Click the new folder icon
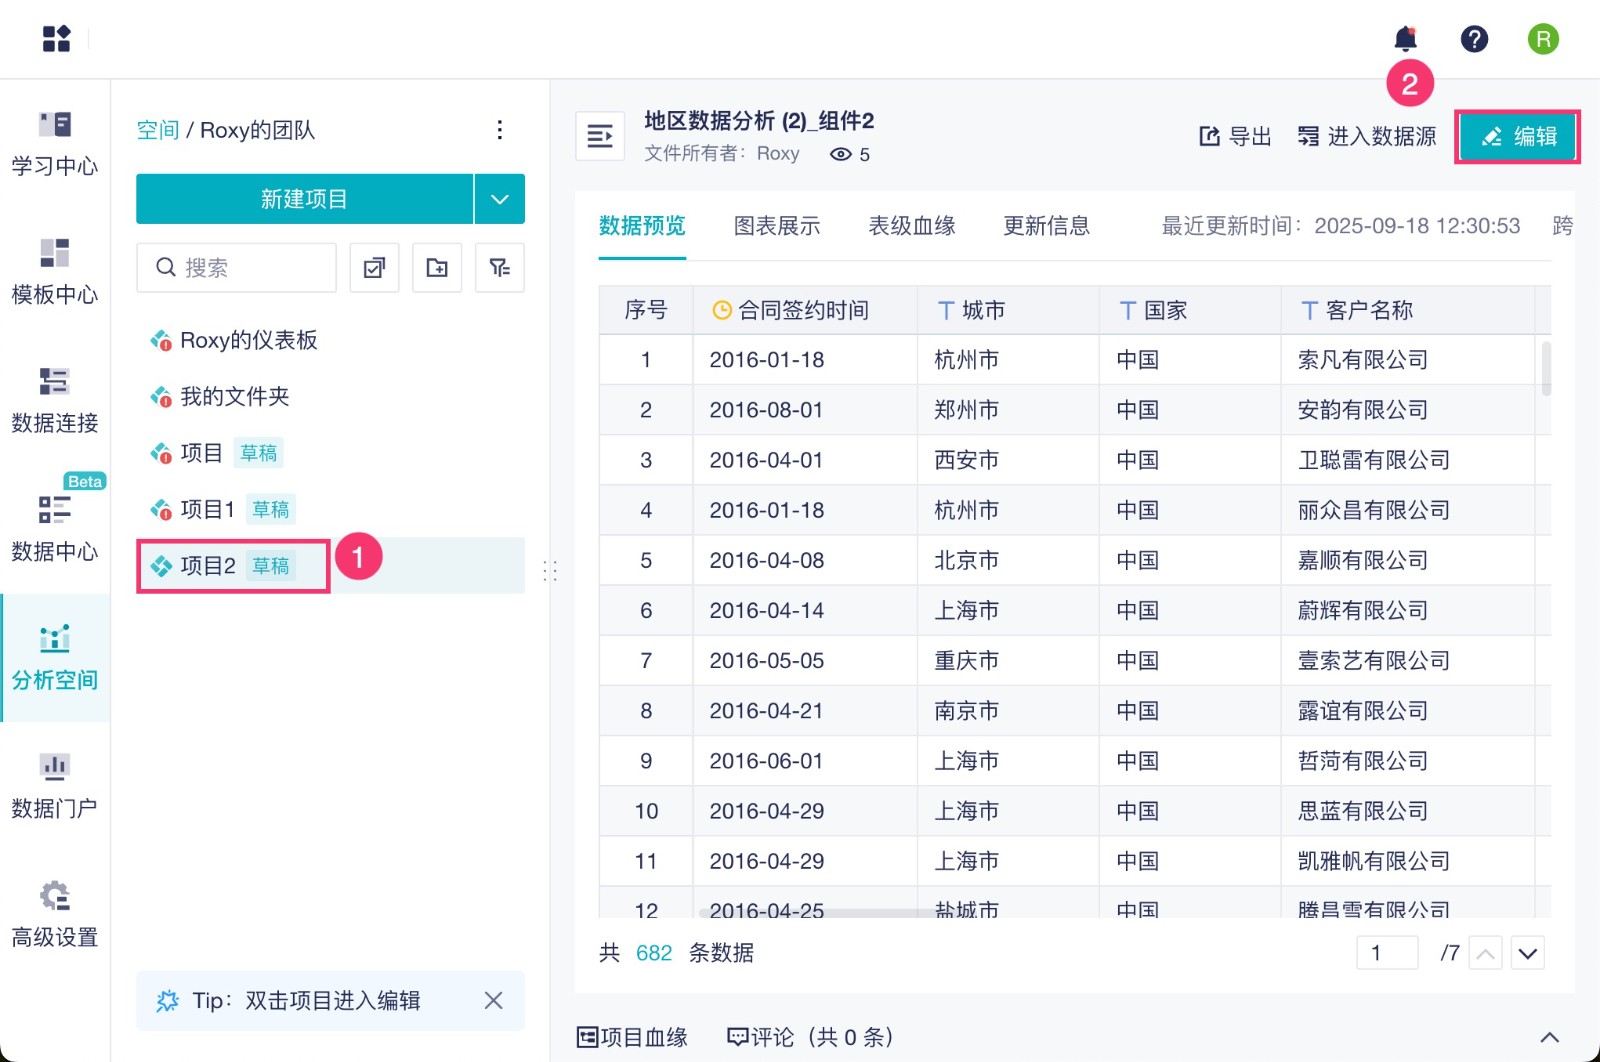Image resolution: width=1600 pixels, height=1062 pixels. coord(437,267)
